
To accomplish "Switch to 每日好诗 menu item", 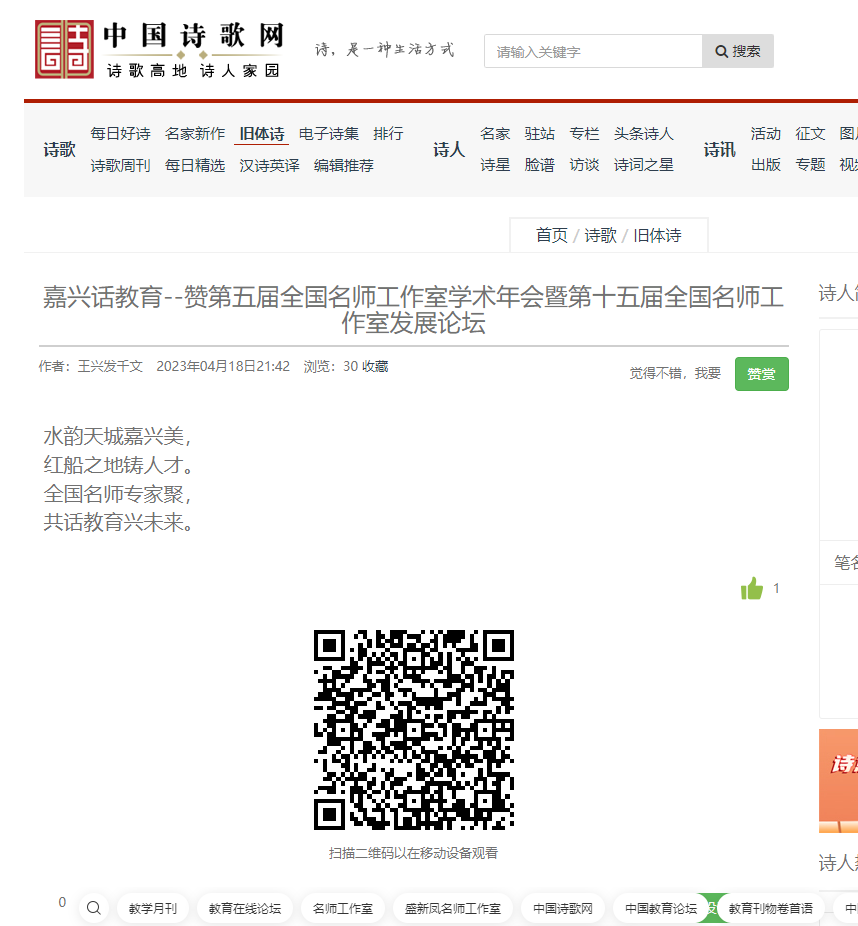I will click(x=120, y=133).
